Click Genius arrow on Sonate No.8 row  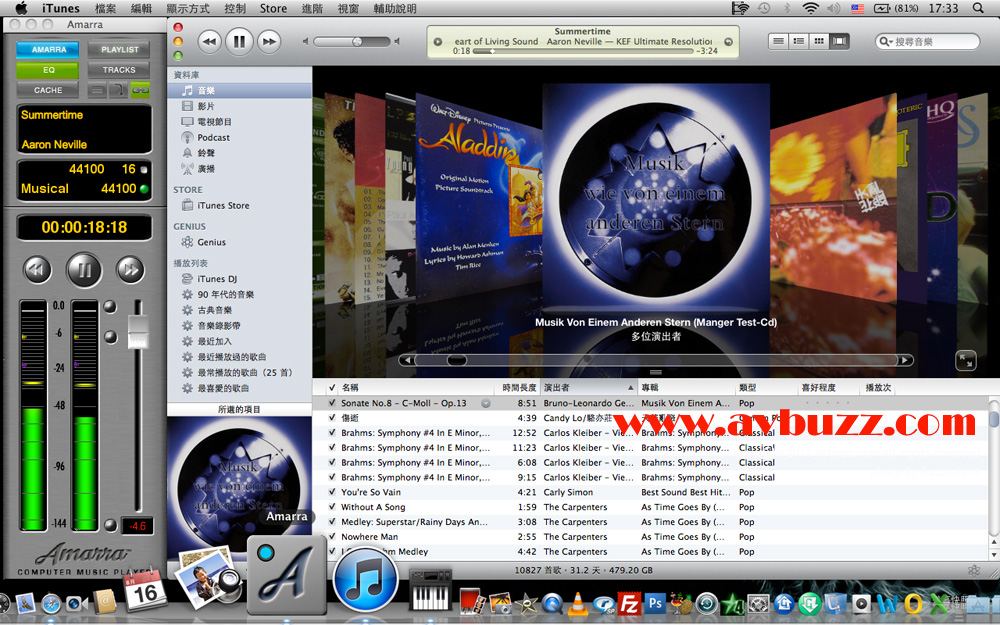click(x=486, y=403)
